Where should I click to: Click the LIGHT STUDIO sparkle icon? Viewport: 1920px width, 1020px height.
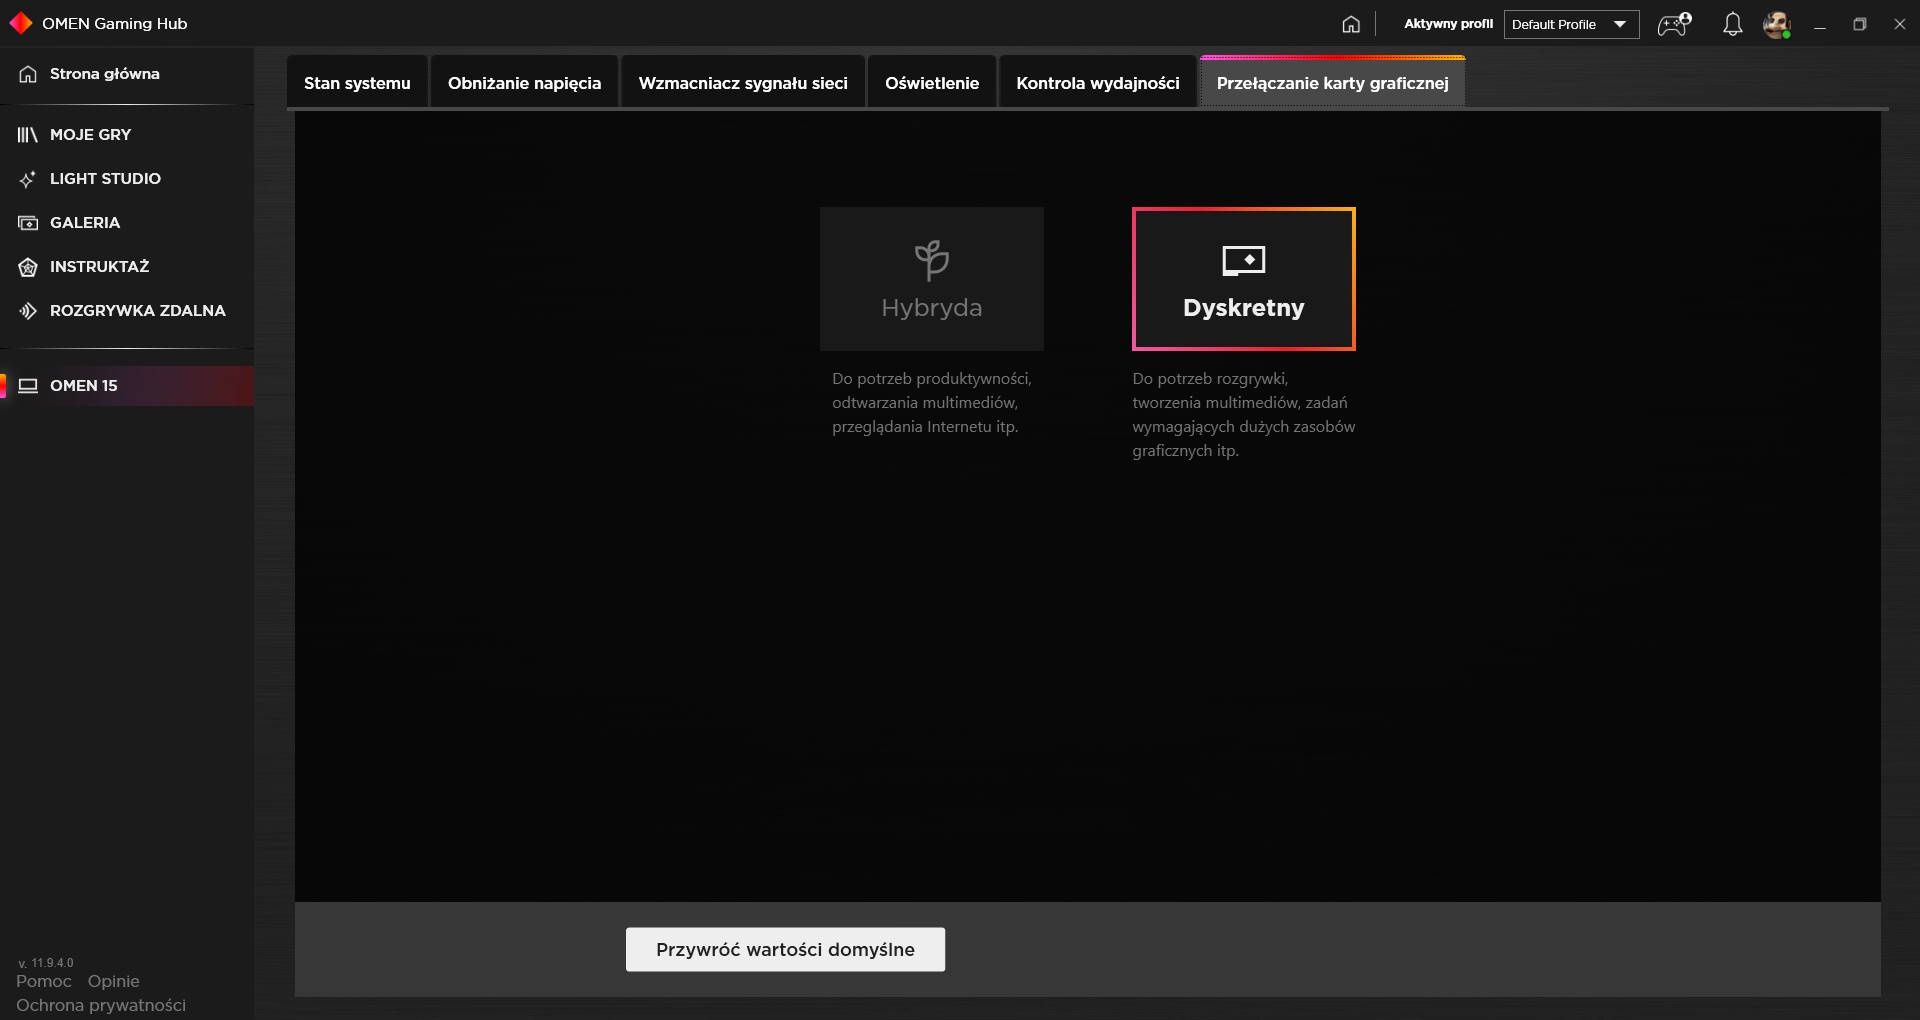pos(28,179)
